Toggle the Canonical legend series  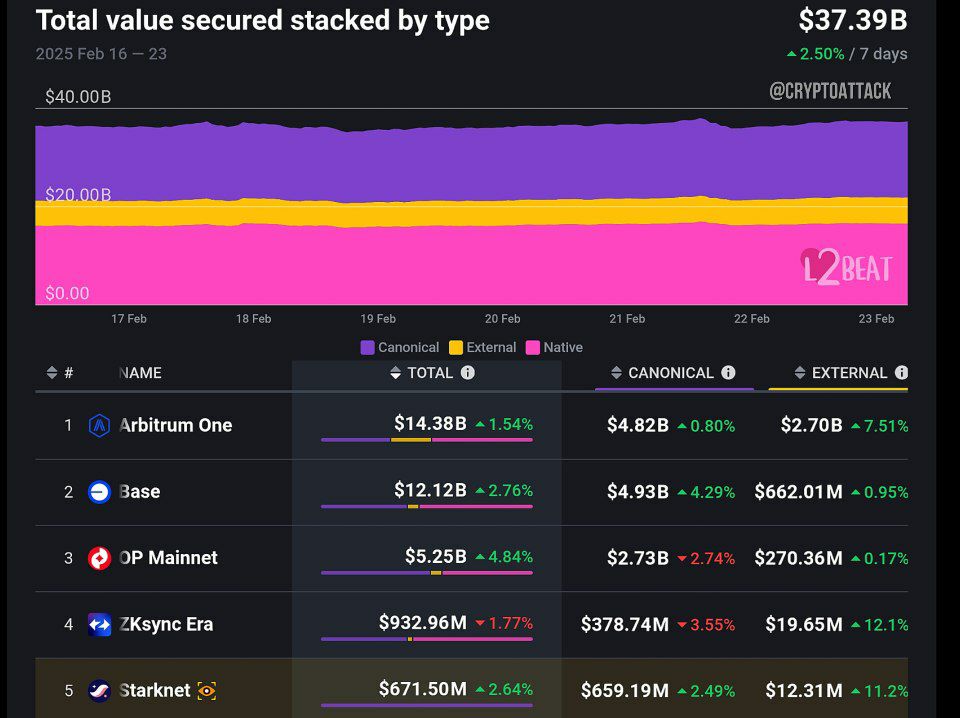(400, 348)
